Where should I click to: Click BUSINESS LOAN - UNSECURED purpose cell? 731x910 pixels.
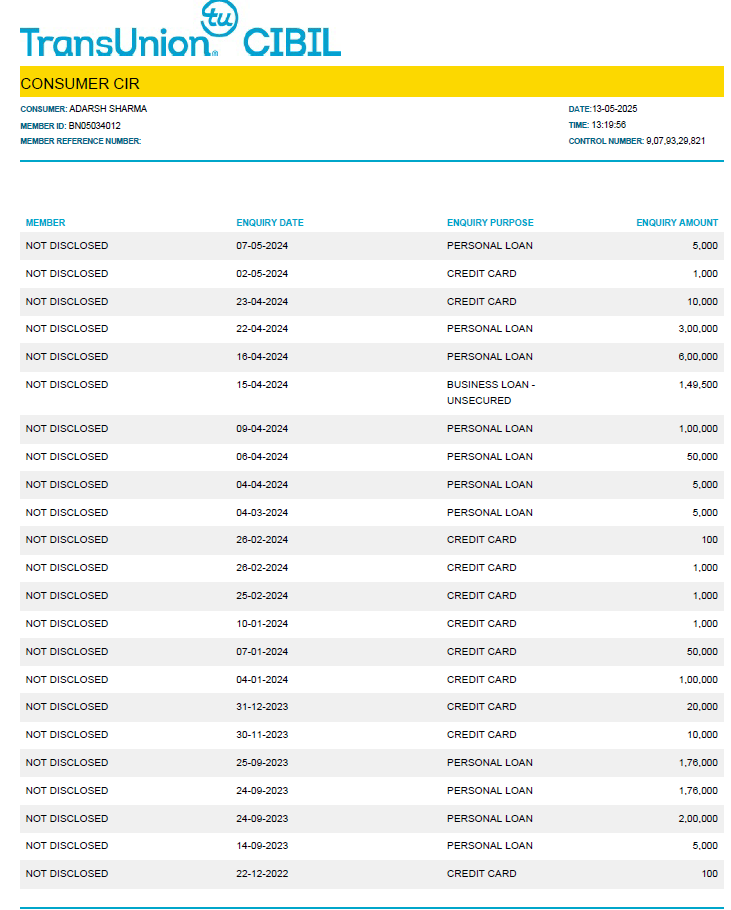click(491, 392)
